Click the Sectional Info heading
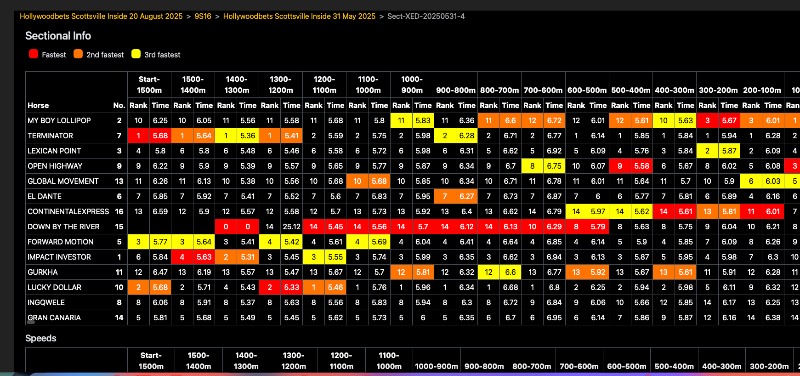 (58, 36)
